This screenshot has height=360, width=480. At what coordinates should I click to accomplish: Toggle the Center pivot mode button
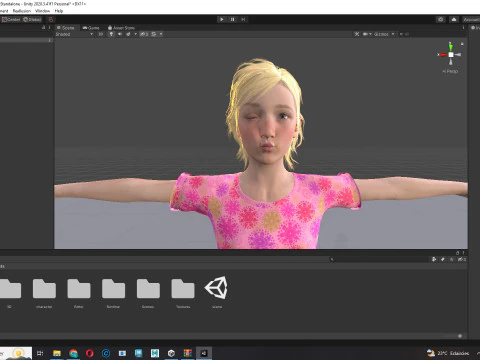(11, 19)
